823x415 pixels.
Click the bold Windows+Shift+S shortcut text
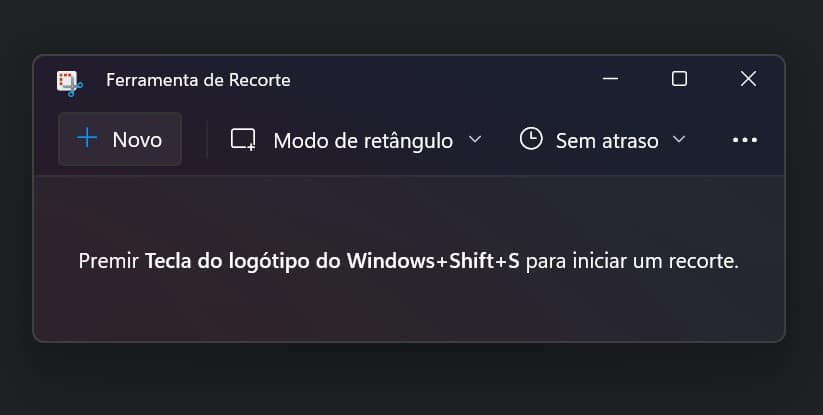point(332,263)
